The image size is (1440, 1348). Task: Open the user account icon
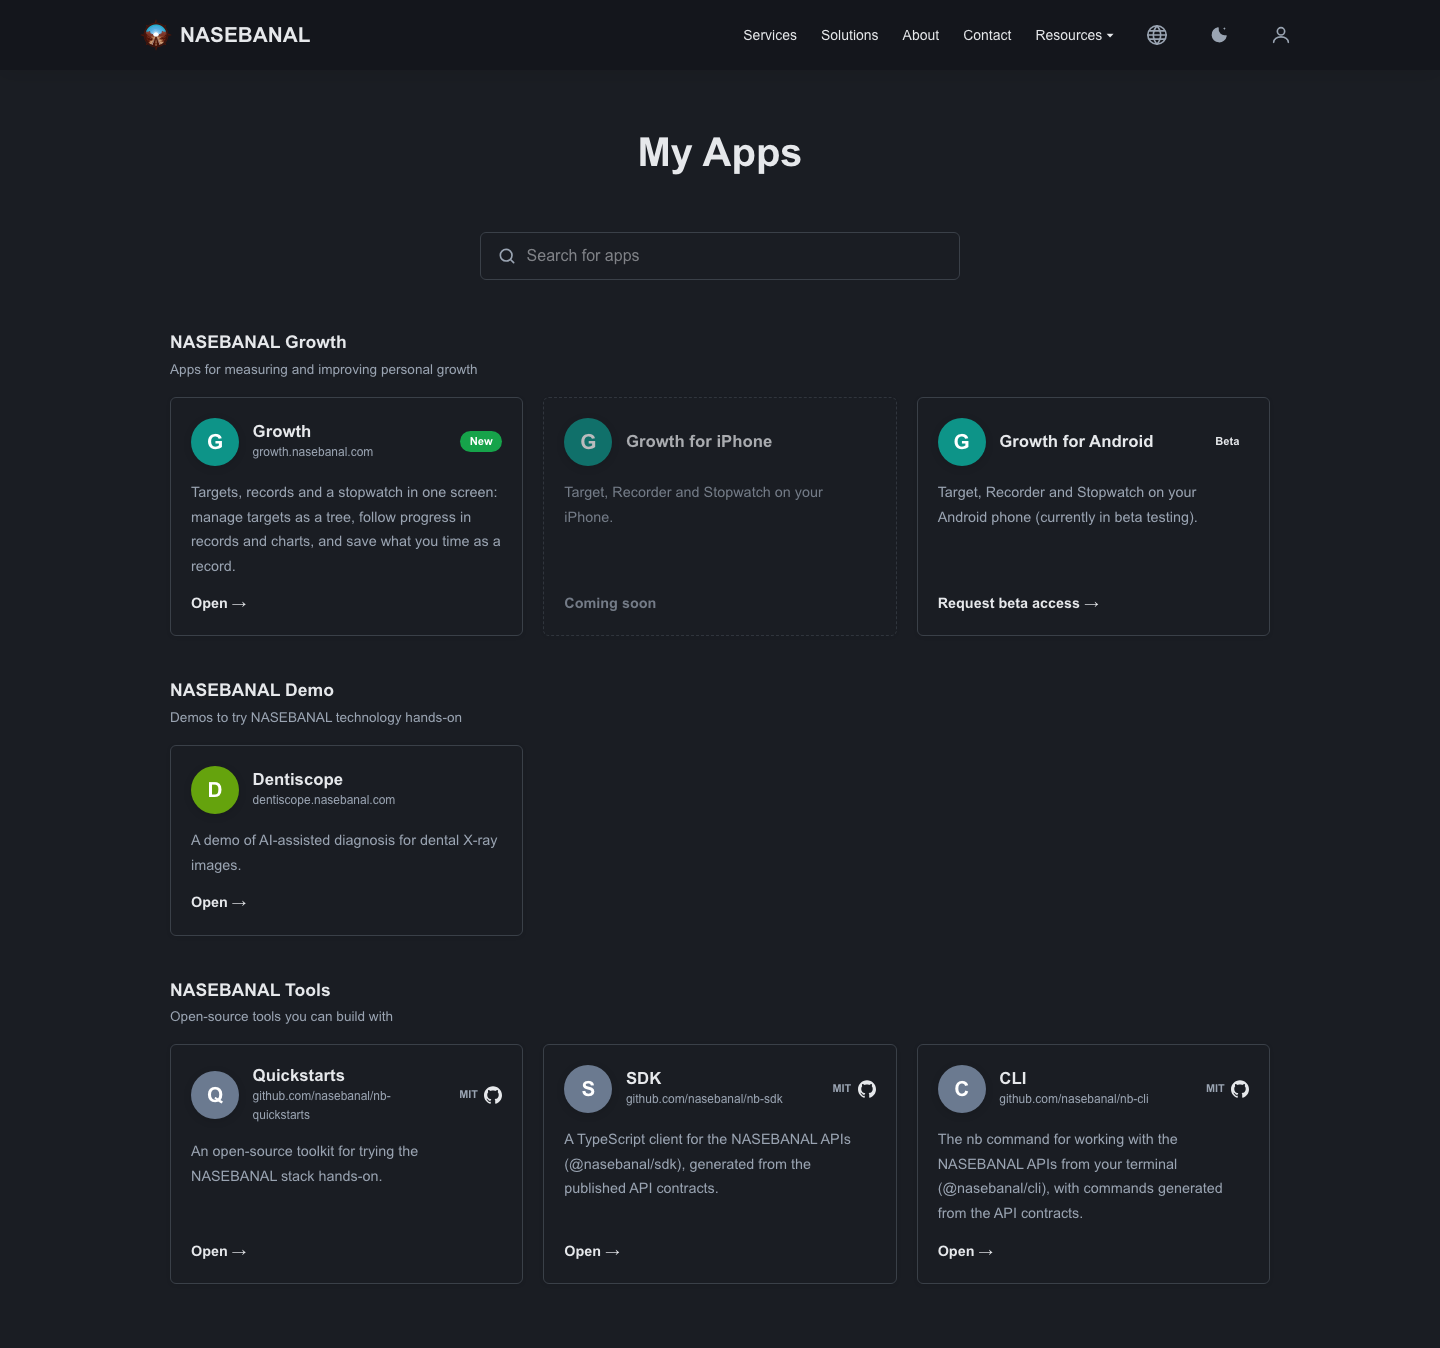[x=1281, y=35]
